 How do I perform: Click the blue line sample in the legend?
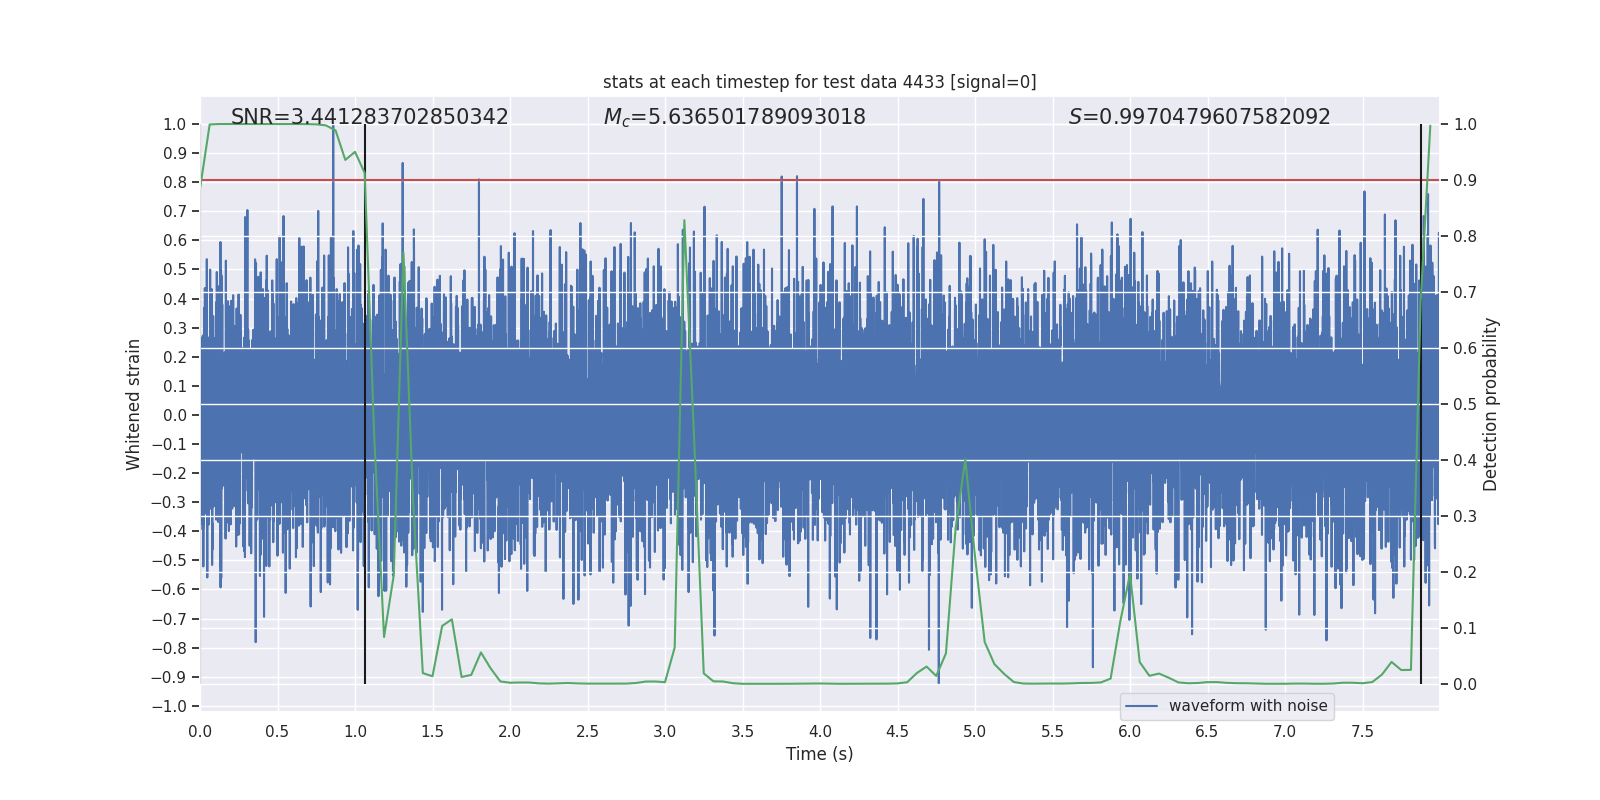tap(1142, 706)
